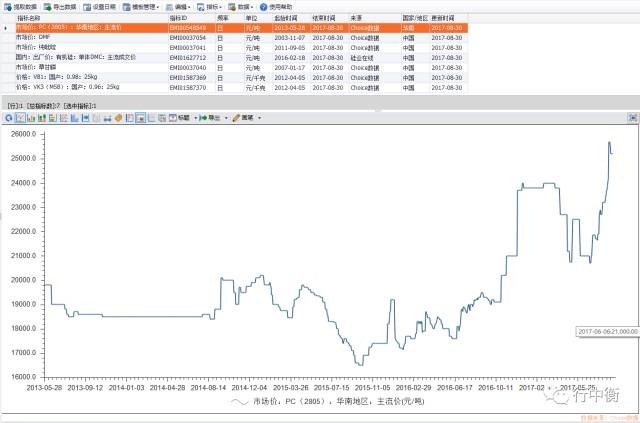Open 使用帮助 help
640x423 pixels.
click(x=276, y=7)
